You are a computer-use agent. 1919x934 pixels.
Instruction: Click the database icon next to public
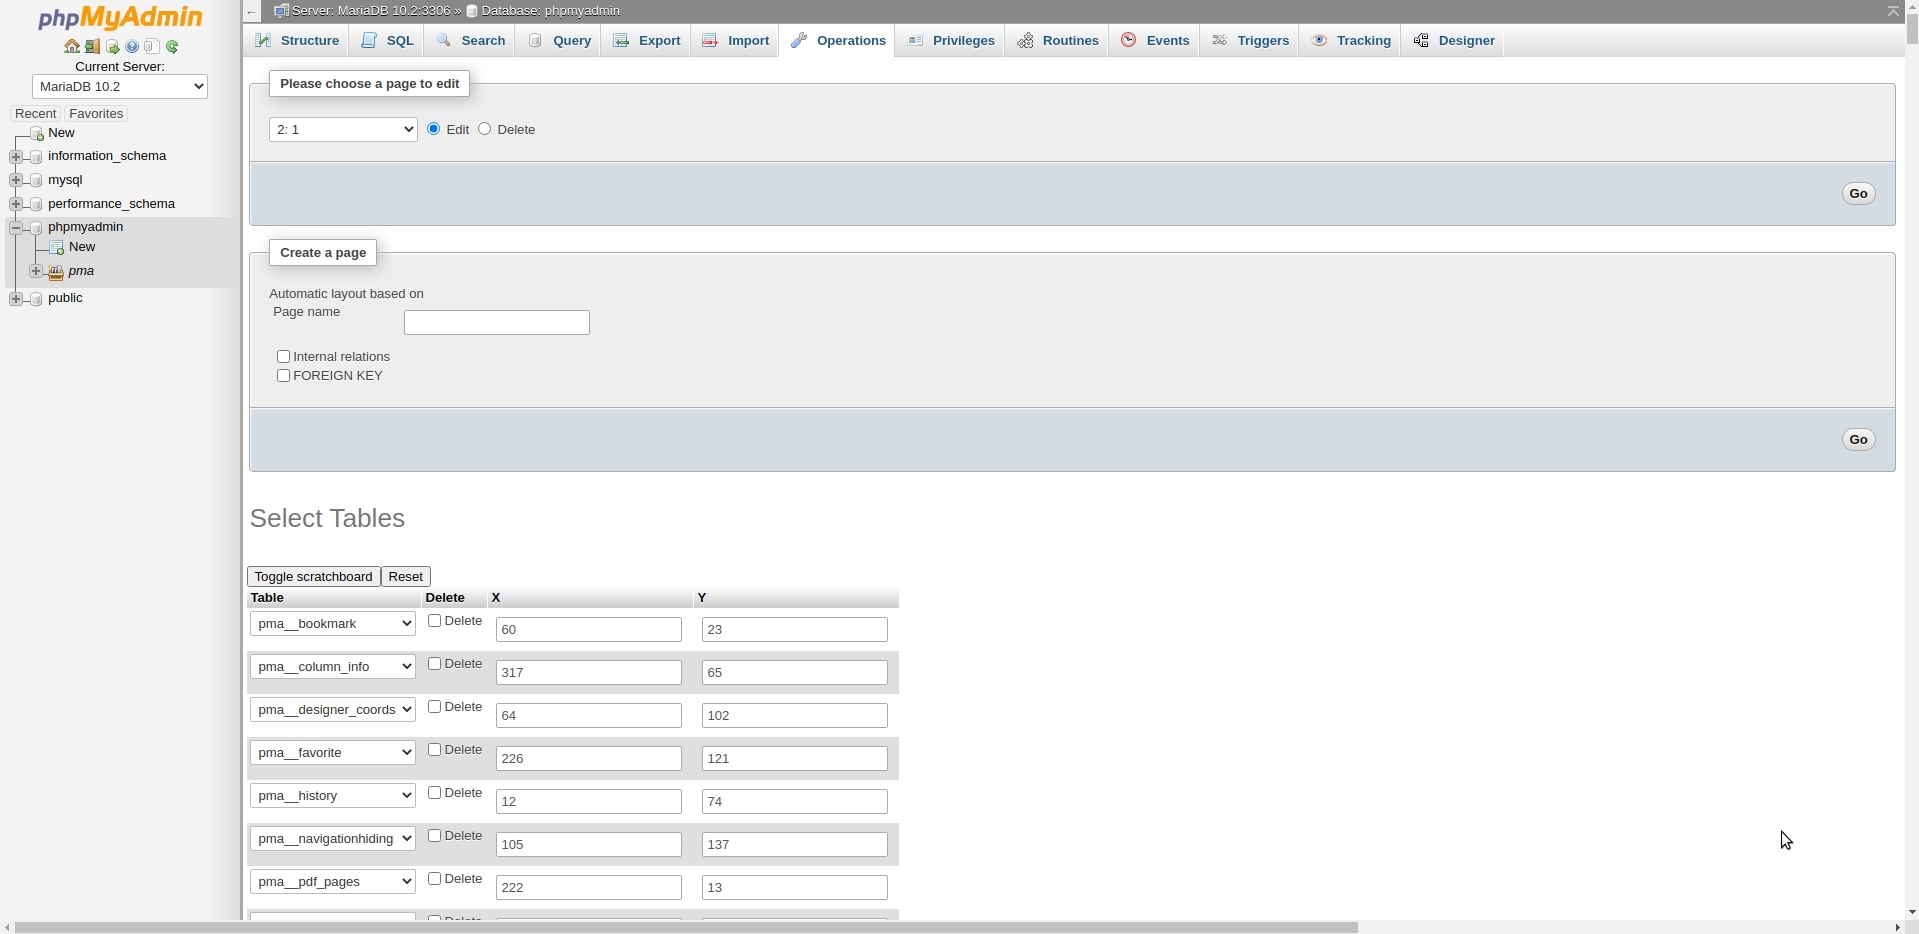coord(36,298)
